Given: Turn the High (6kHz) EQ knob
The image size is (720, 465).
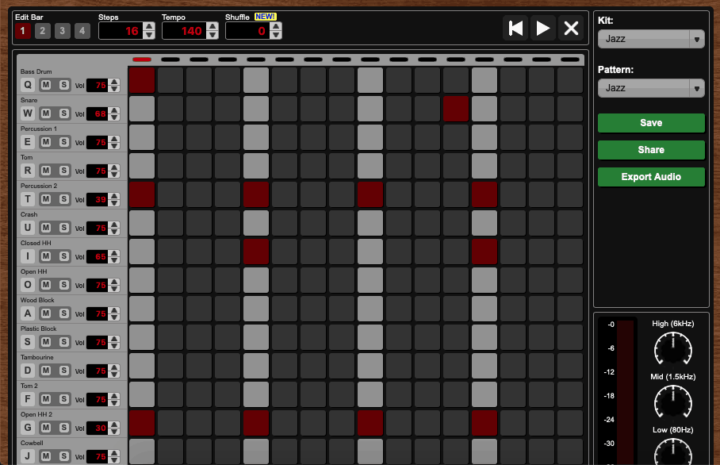Looking at the screenshot, I should (x=673, y=349).
